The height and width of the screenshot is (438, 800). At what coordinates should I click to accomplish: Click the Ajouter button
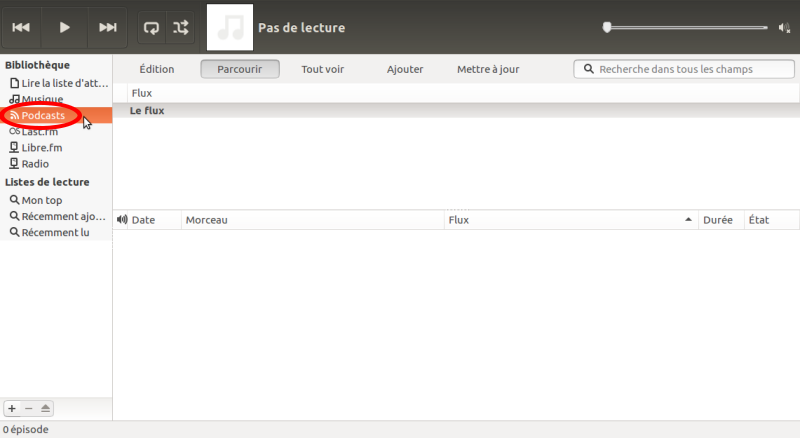tap(405, 69)
